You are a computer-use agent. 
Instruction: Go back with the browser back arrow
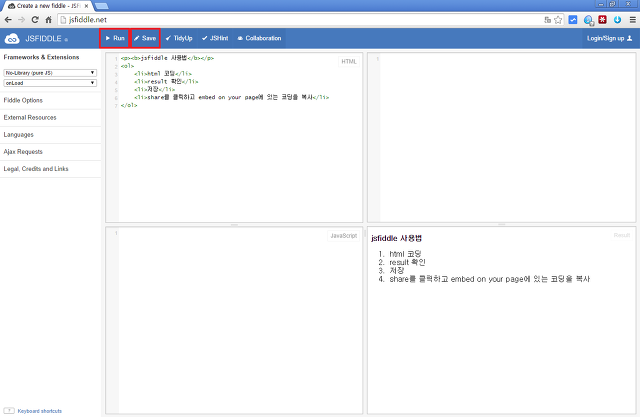(x=8, y=20)
